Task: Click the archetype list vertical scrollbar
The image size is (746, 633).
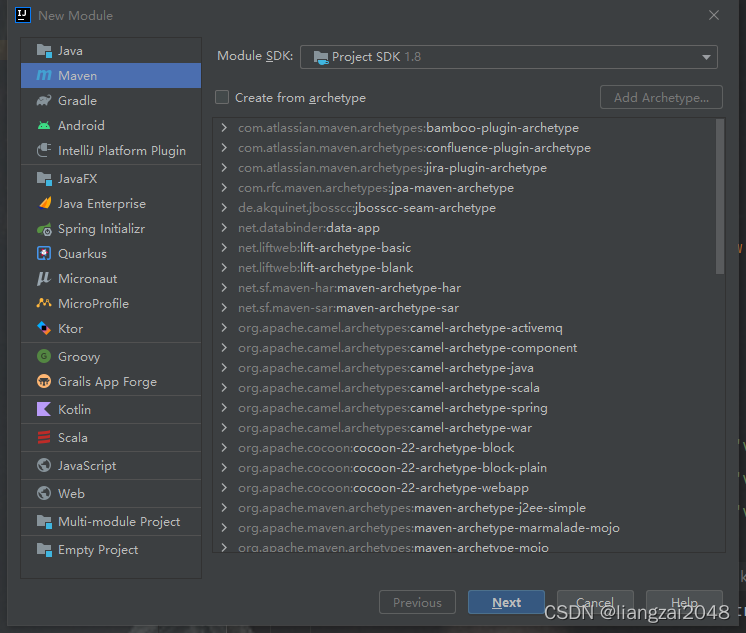Action: (720, 196)
